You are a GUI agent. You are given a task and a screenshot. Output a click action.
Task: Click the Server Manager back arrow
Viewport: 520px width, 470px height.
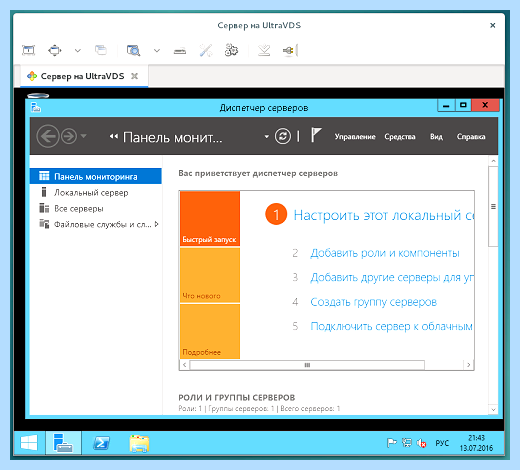(x=48, y=136)
